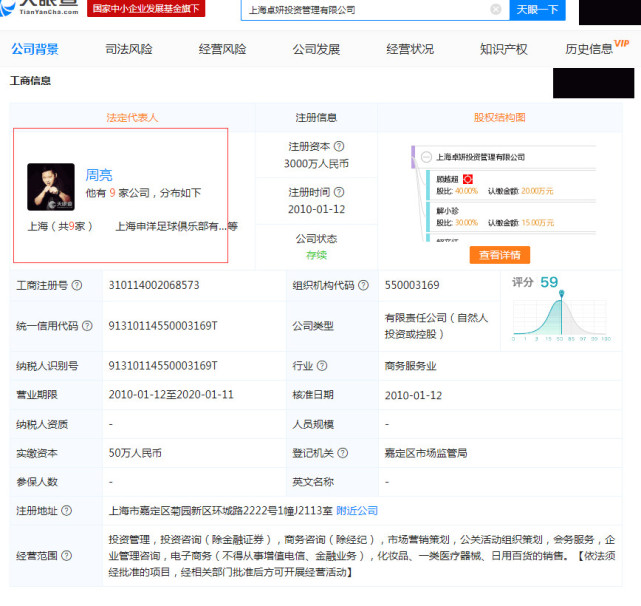Viewport: 641px width, 606px height.
Task: Click the 3000万人民币 registered capital value
Action: pyautogui.click(x=316, y=164)
